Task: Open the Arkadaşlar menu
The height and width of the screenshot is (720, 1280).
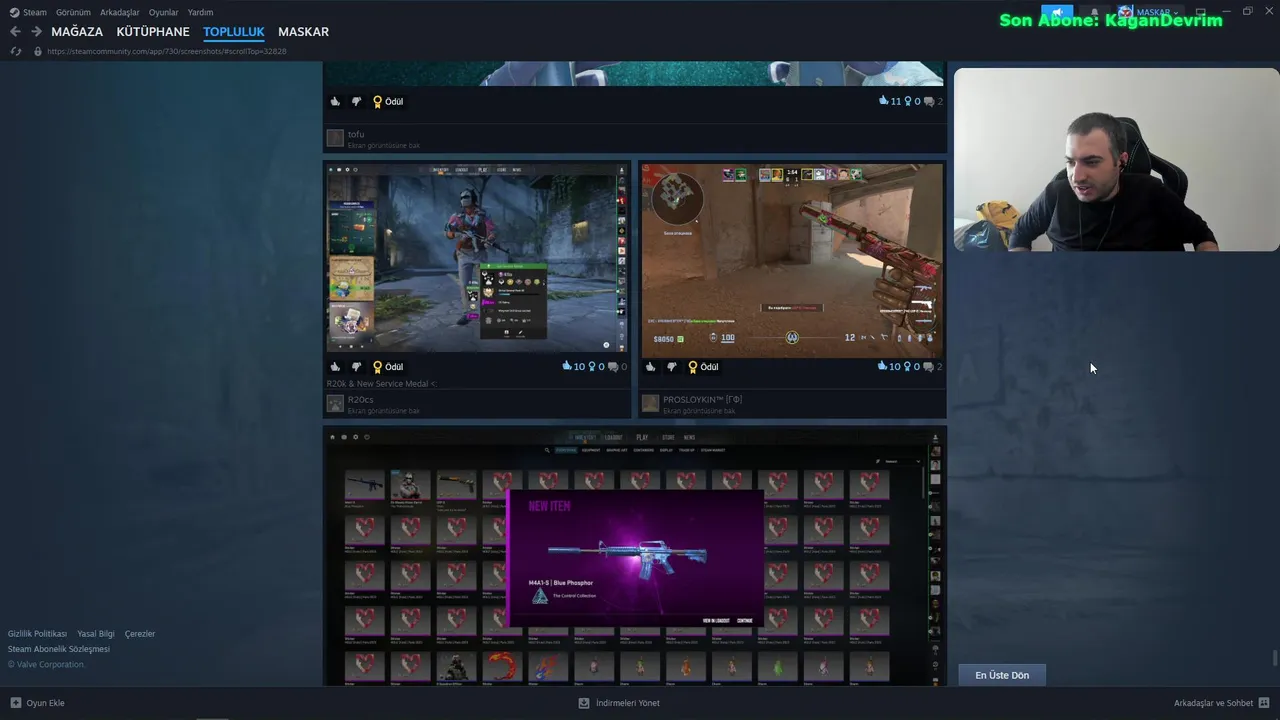Action: pyautogui.click(x=120, y=12)
